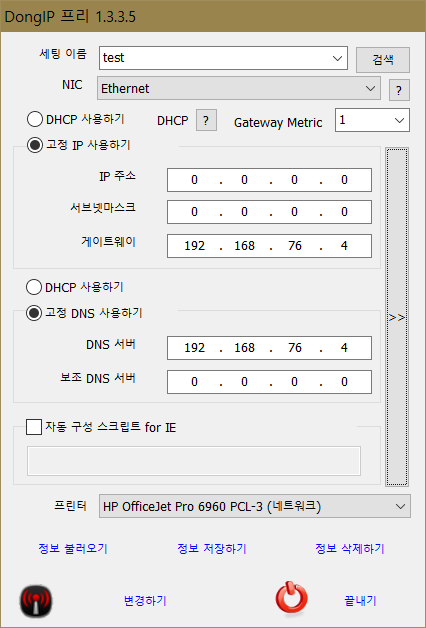This screenshot has width=426, height=628.
Task: Select the top DHCP 사용하기 radio for IP
Action: coord(34,119)
